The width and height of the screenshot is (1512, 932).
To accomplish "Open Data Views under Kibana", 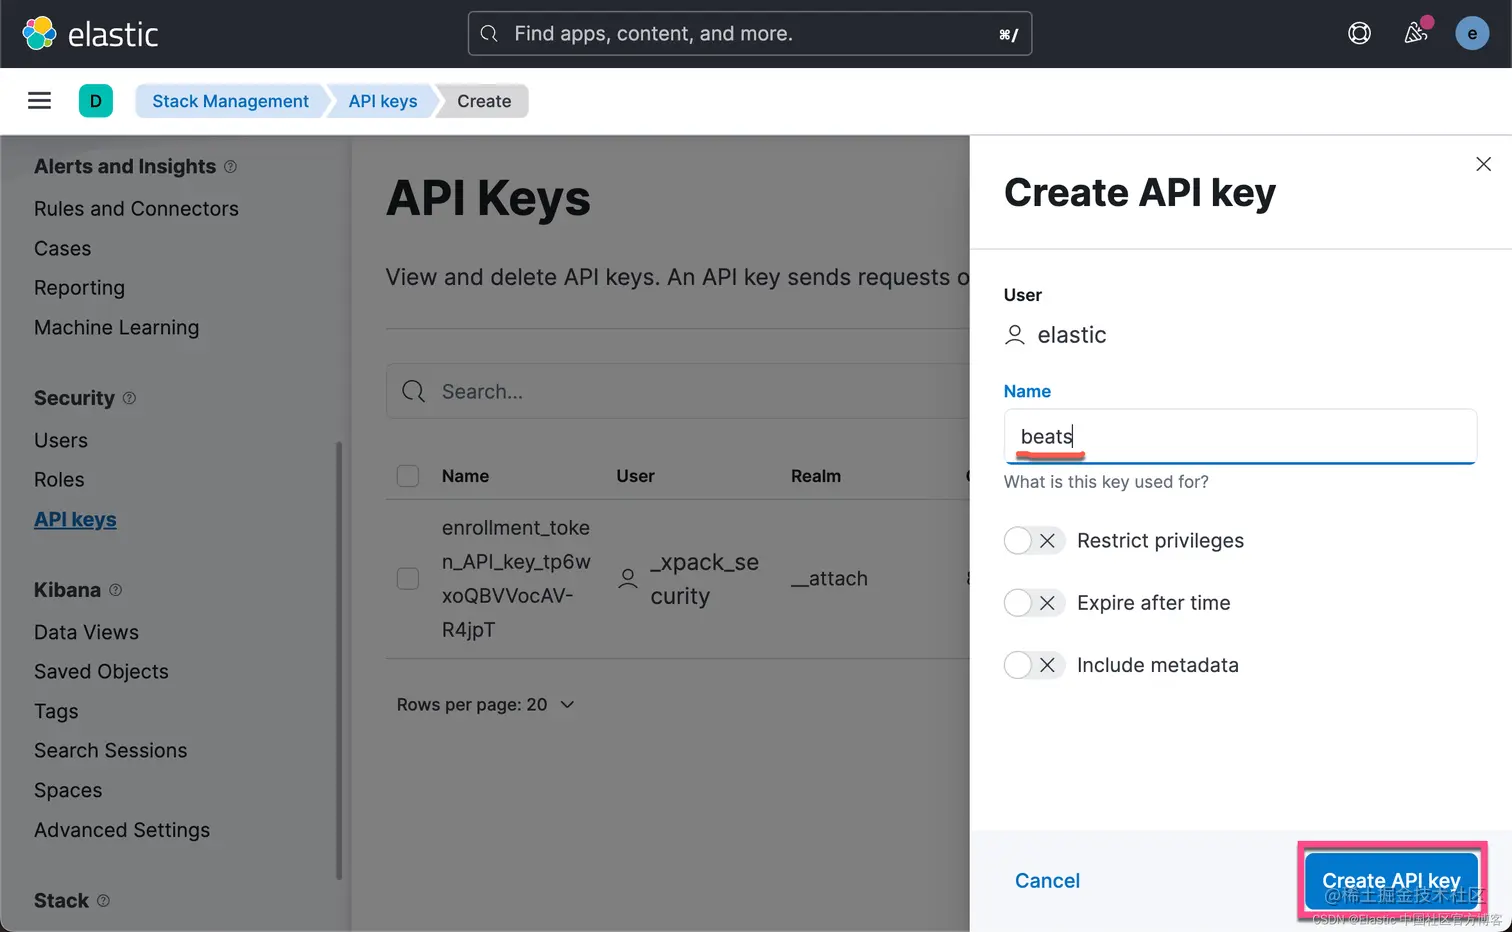I will 86,632.
